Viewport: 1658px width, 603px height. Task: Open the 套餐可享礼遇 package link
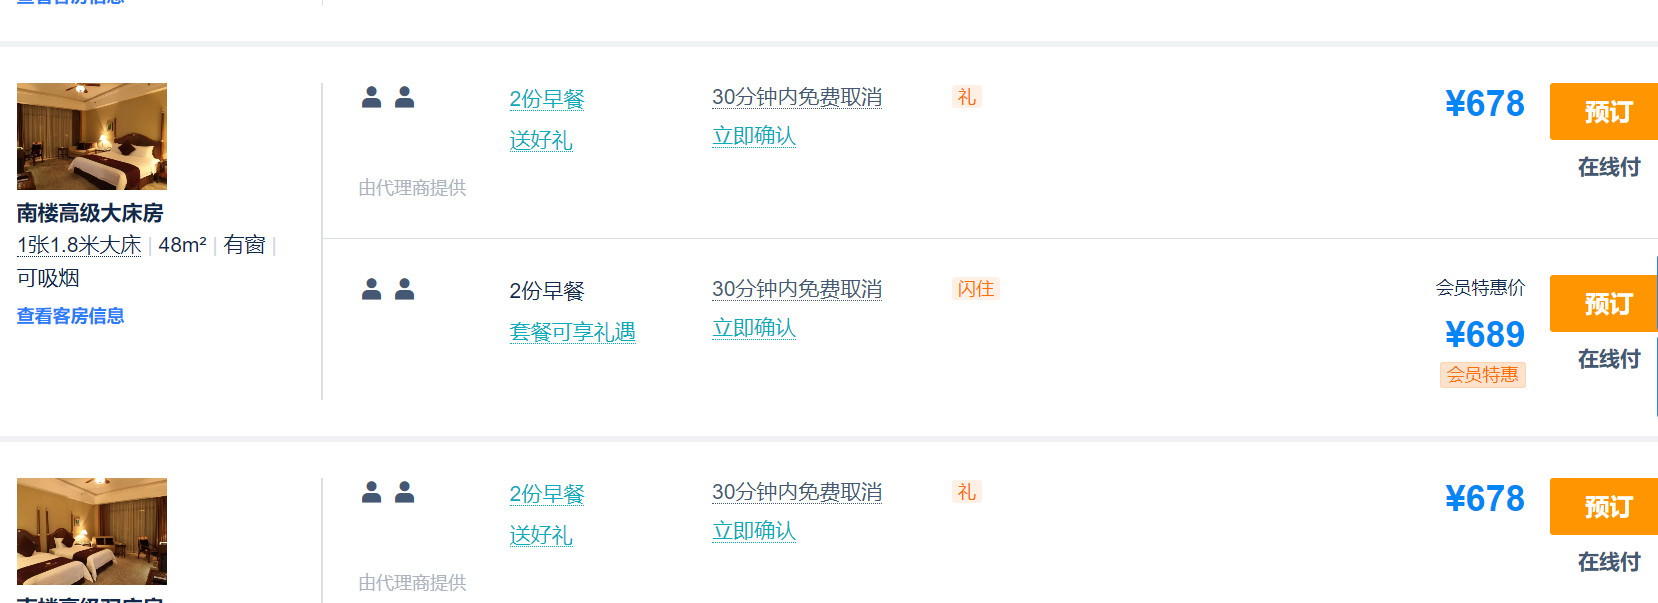[x=572, y=332]
